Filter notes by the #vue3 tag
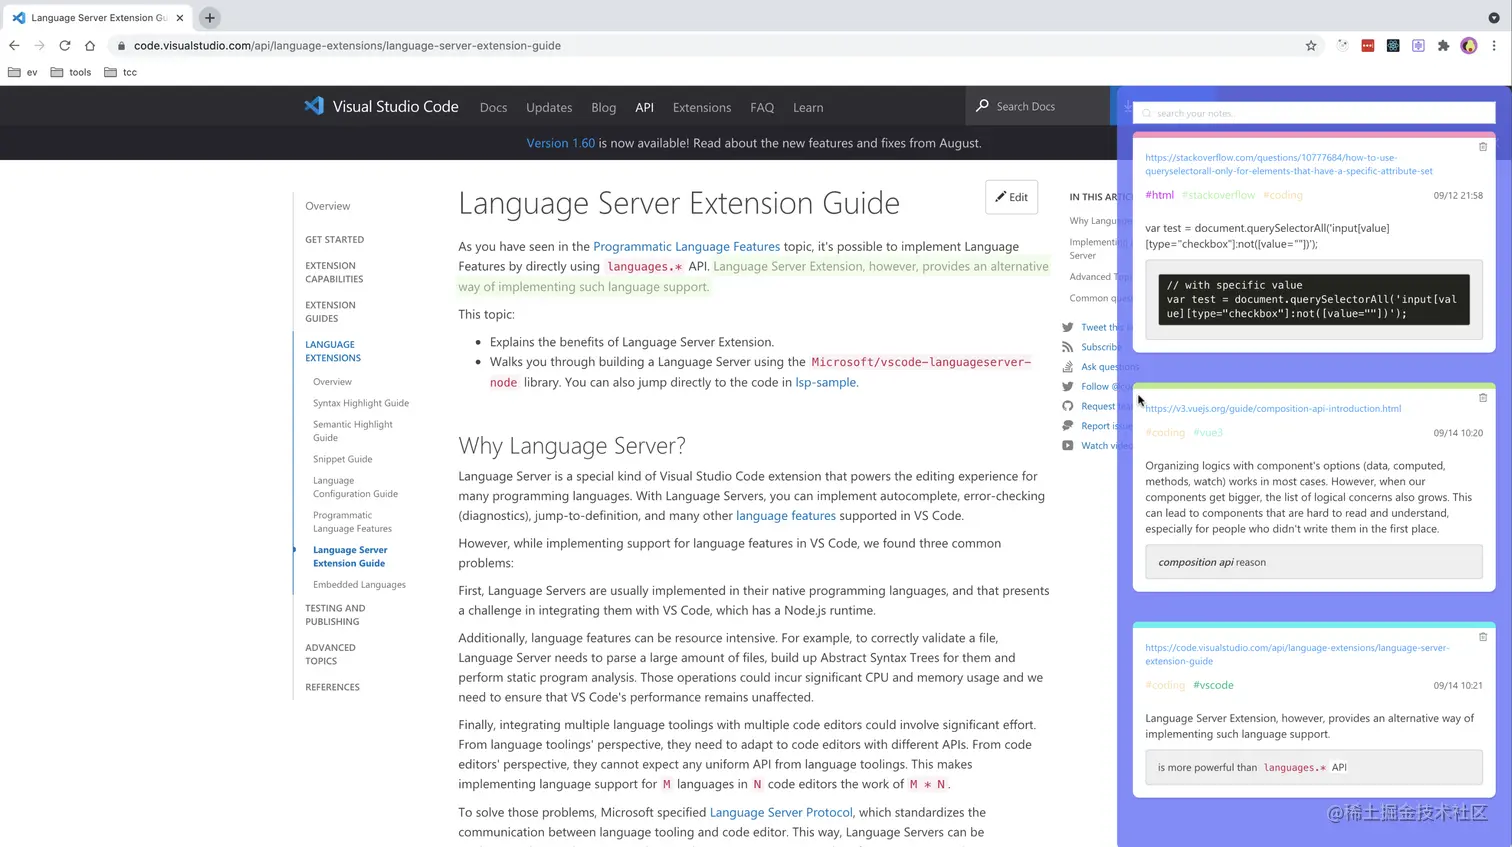Screen dimensions: 1512x847 (x=1208, y=433)
